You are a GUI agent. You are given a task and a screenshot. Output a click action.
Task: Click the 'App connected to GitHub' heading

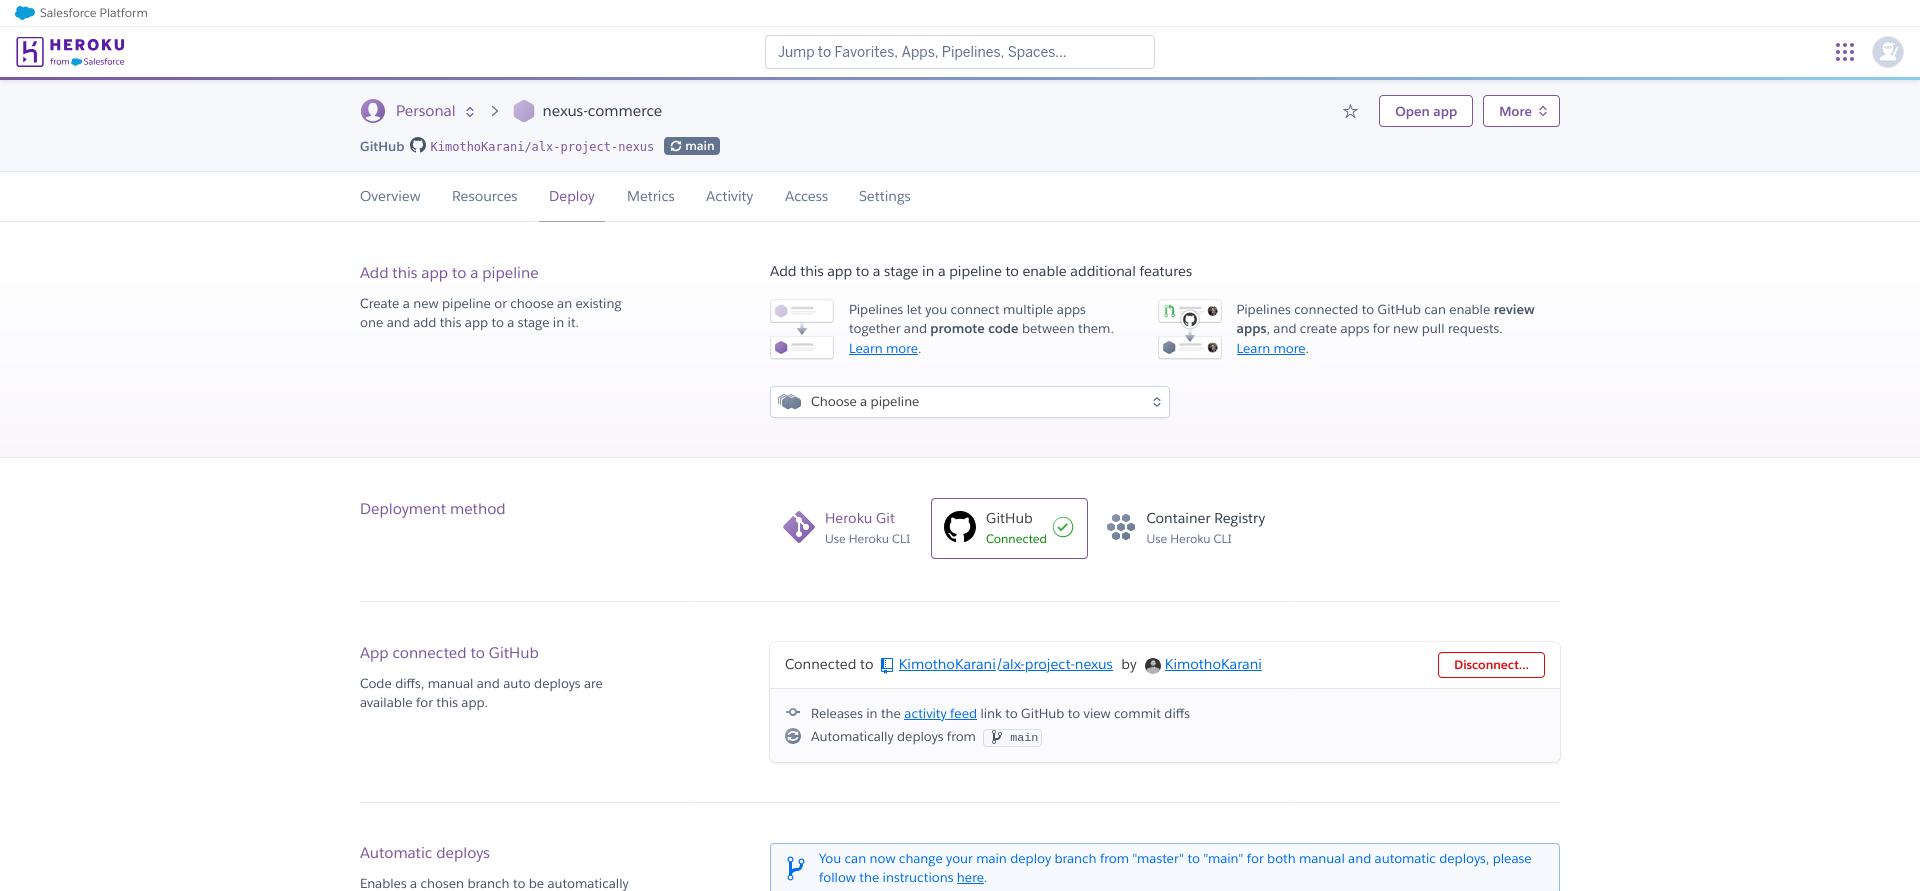(x=449, y=653)
